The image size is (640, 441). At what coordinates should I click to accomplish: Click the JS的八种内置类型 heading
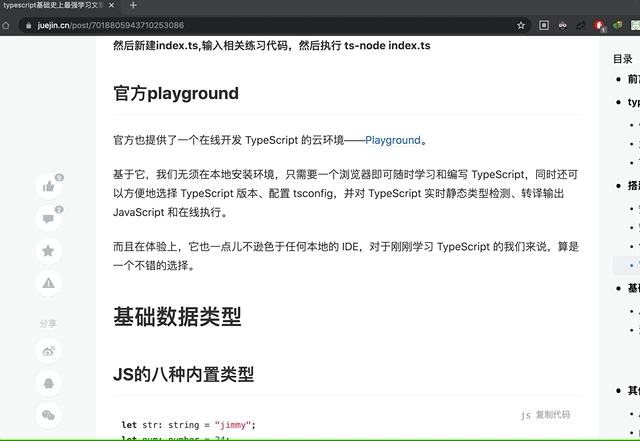coord(183,374)
